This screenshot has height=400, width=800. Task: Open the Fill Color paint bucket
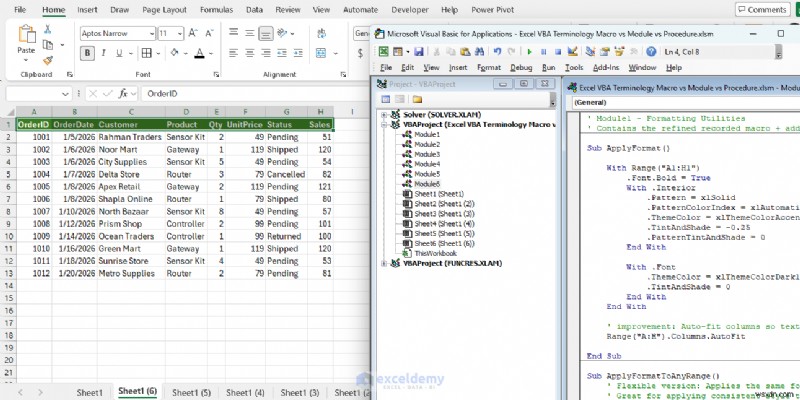point(175,53)
